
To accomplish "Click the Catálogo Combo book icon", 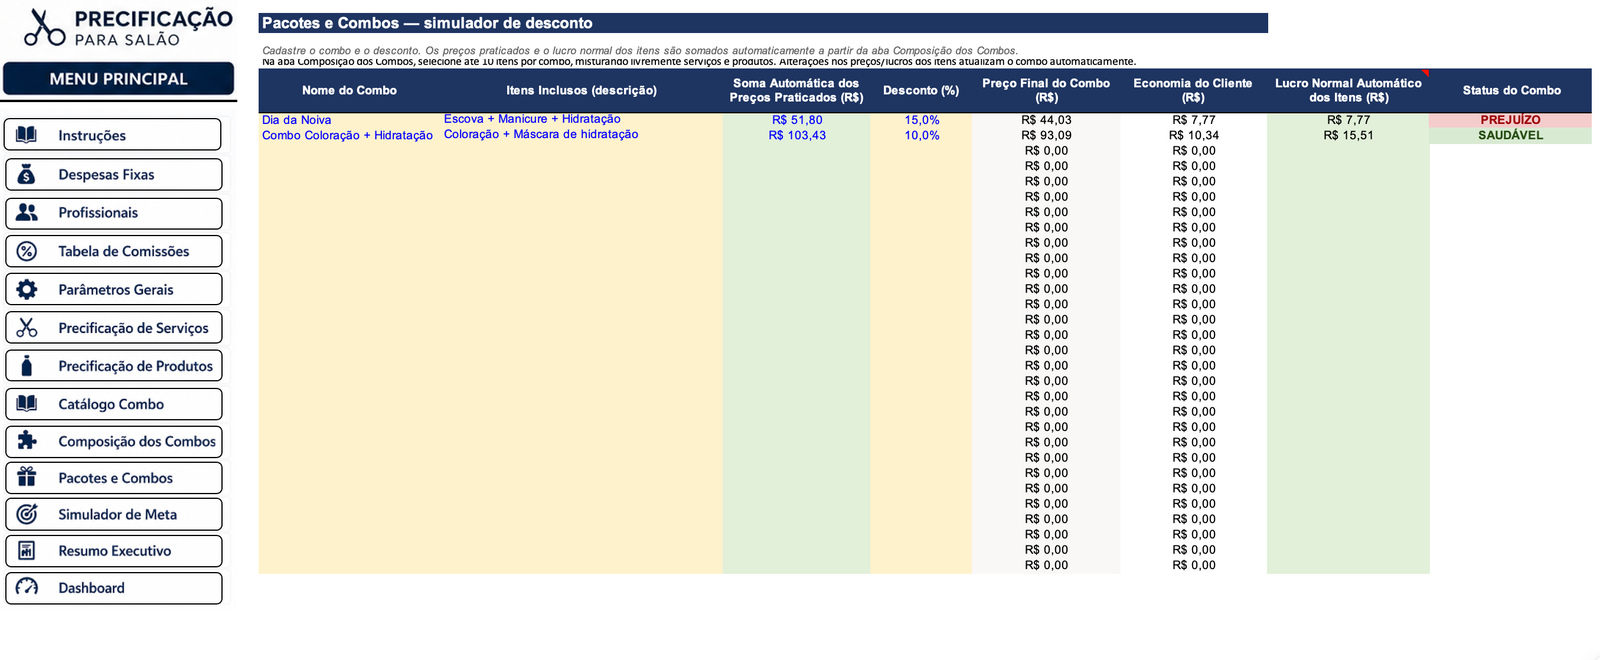I will (x=27, y=404).
